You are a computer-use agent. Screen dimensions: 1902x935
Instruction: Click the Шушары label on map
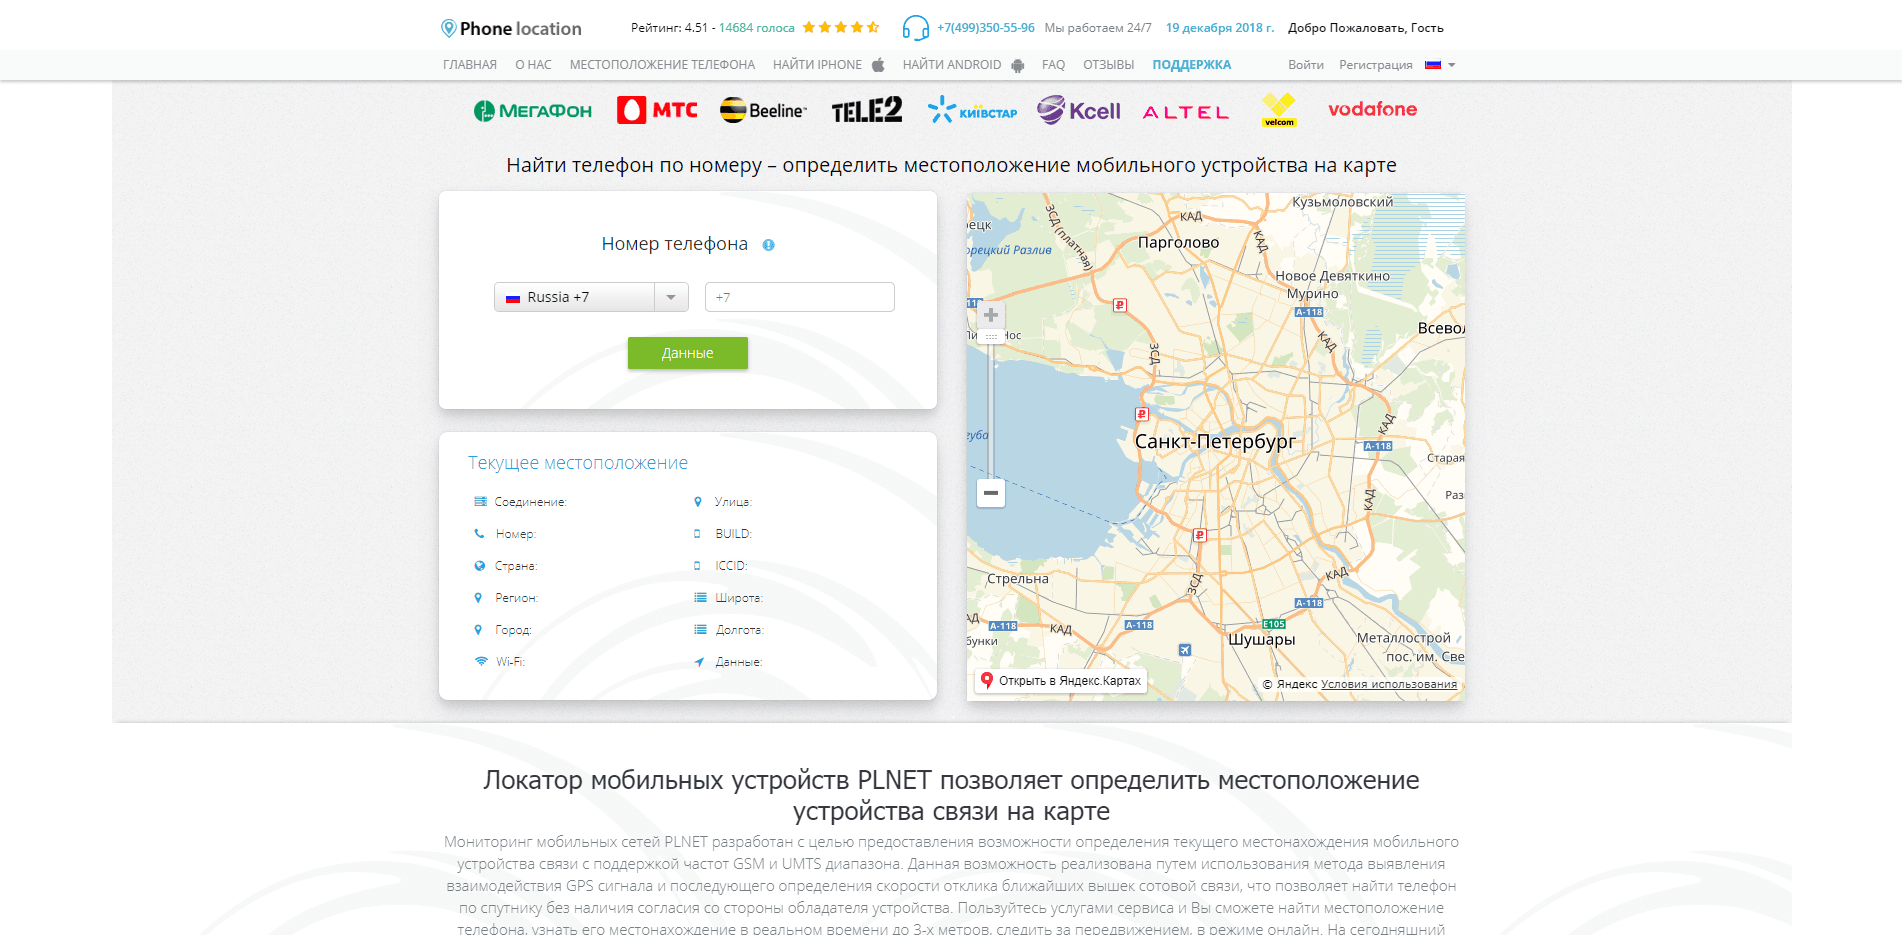pos(1262,640)
